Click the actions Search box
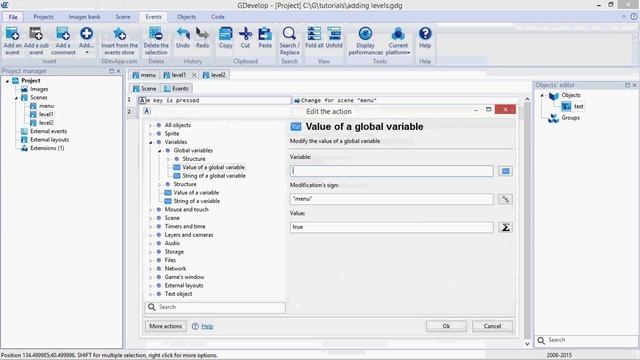The image size is (640, 360). pyautogui.click(x=215, y=307)
